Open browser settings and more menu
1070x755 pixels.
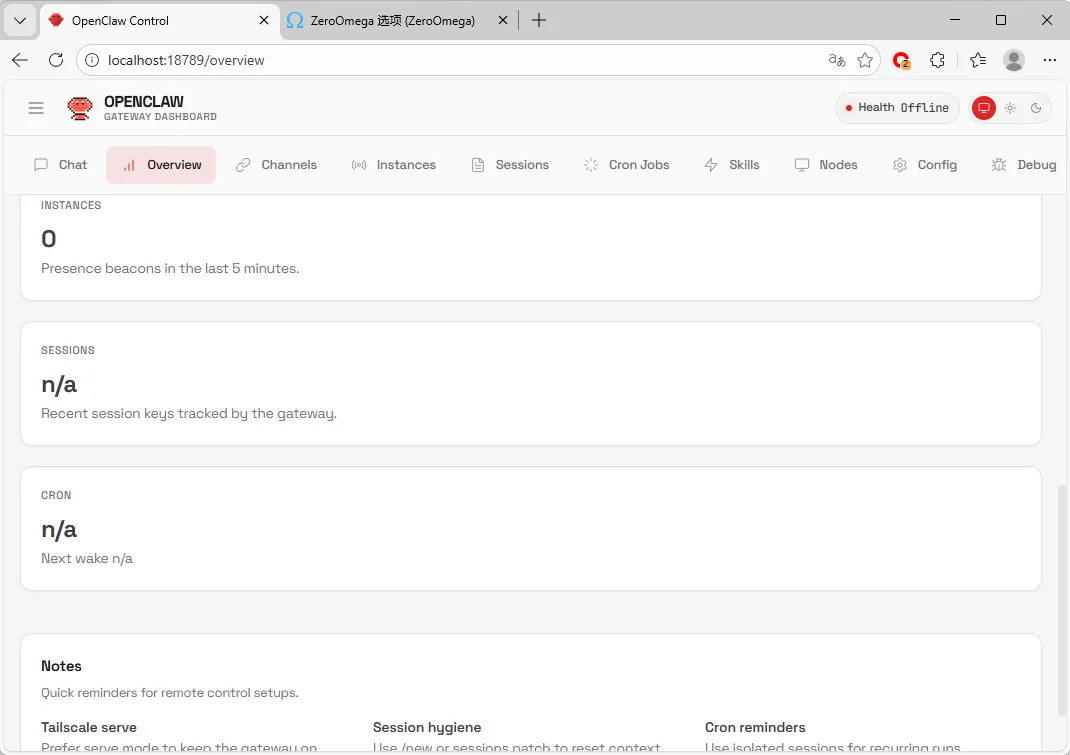pos(1050,60)
